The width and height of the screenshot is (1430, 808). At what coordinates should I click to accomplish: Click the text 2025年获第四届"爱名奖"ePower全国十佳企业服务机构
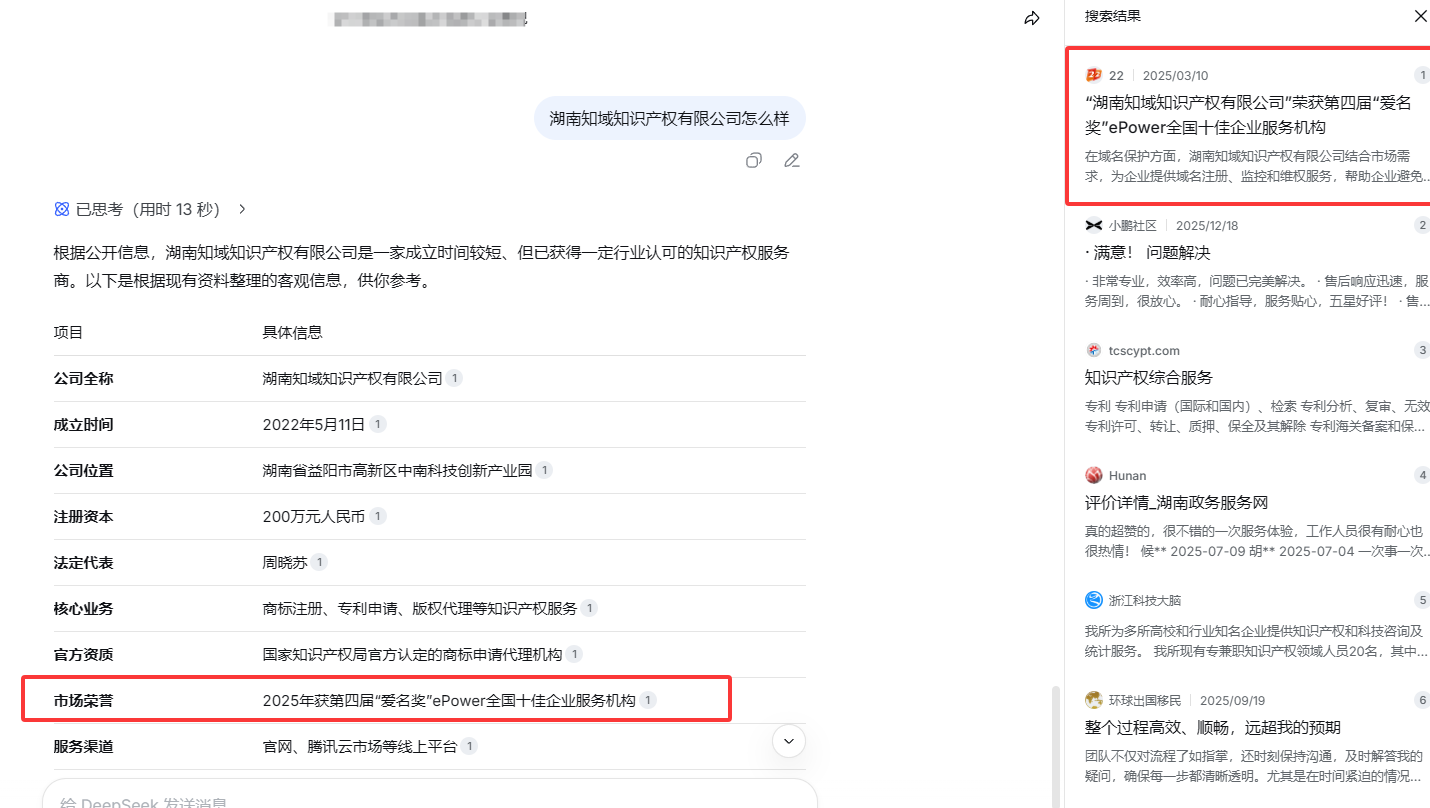[x=449, y=700]
